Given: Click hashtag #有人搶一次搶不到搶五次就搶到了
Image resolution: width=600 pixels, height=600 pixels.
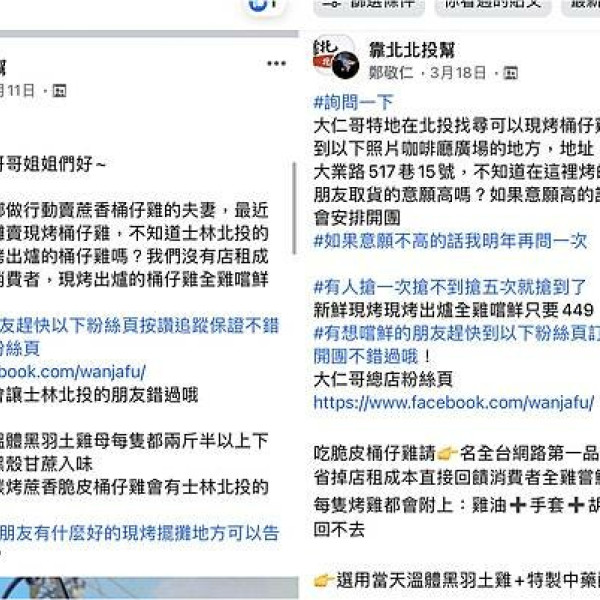Looking at the screenshot, I should pyautogui.click(x=450, y=287).
